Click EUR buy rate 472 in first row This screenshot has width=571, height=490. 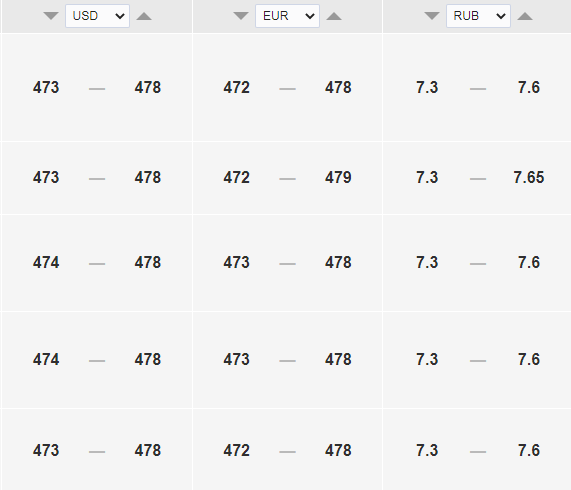[237, 88]
